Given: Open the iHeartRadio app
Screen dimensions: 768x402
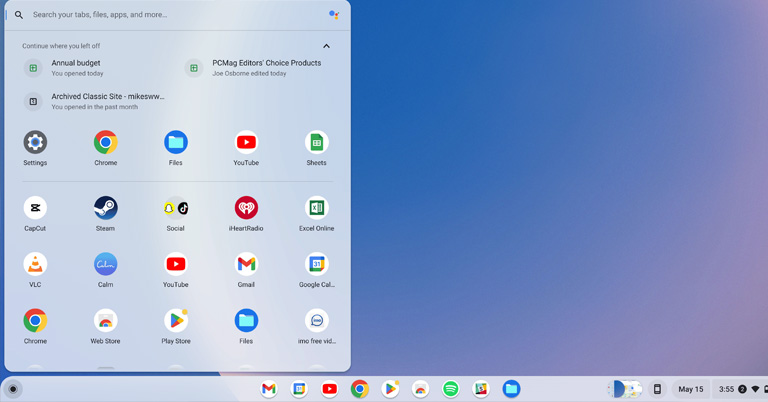Looking at the screenshot, I should [x=246, y=208].
